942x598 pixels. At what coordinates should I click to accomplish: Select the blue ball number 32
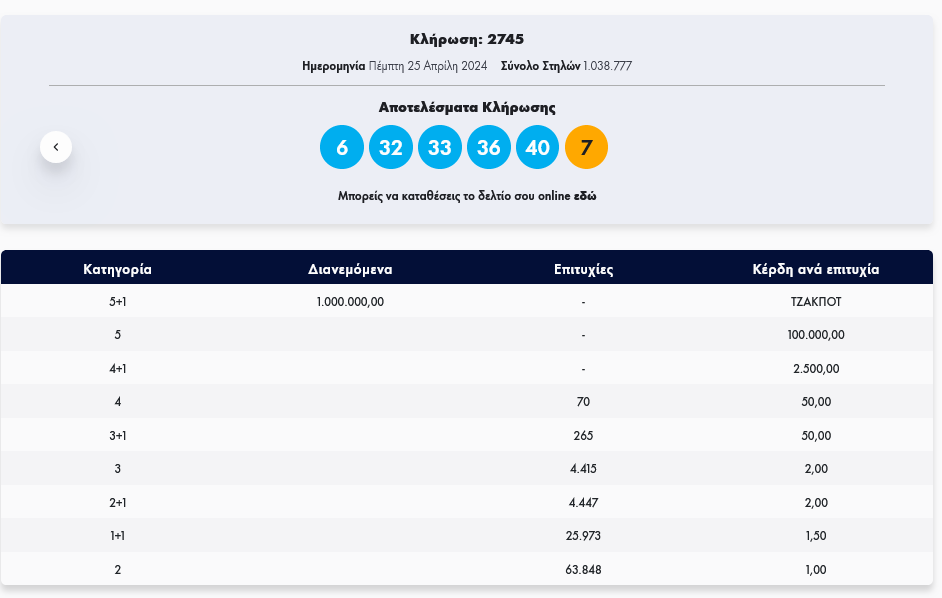[390, 148]
